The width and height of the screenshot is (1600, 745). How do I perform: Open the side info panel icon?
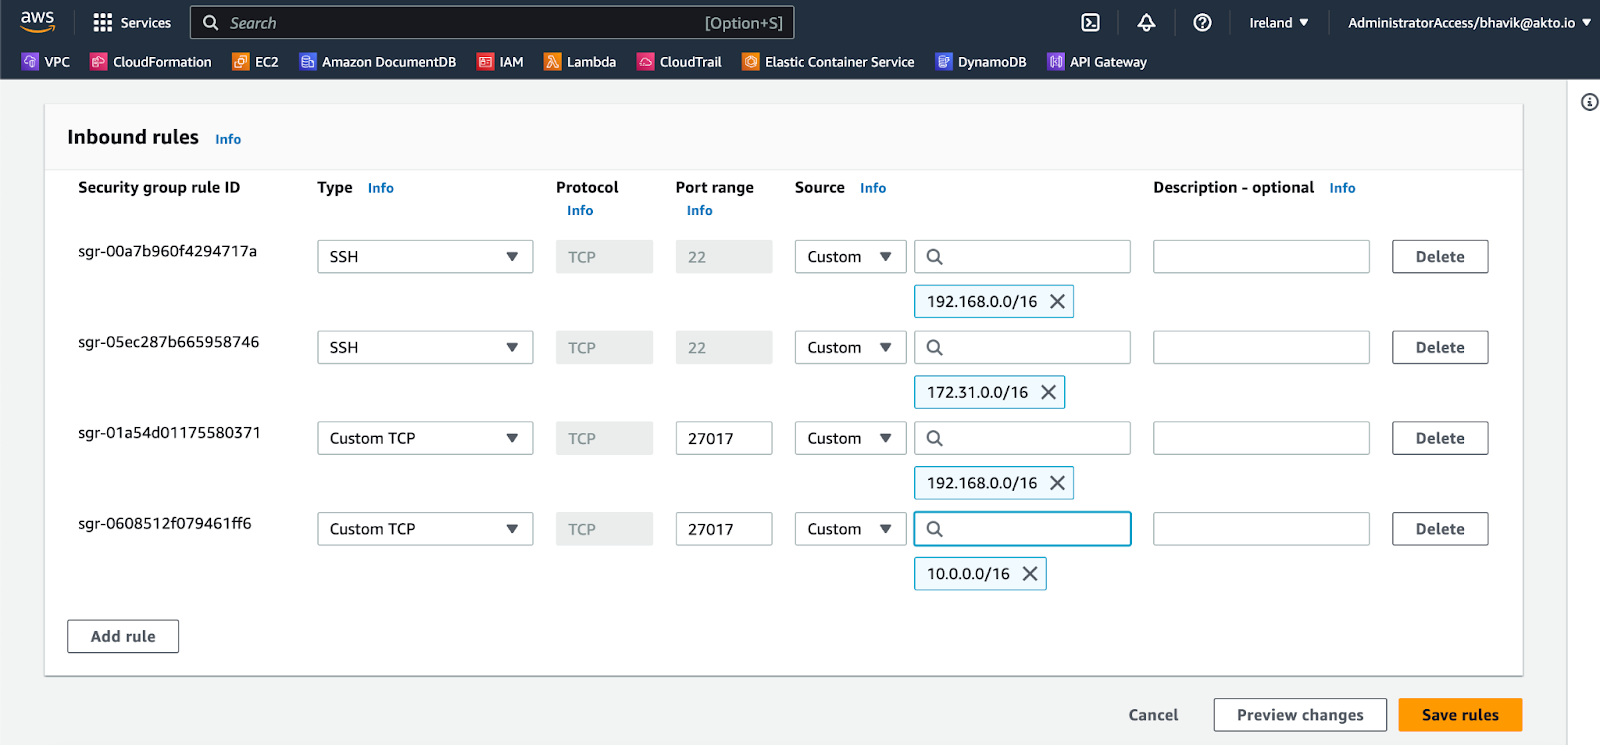coord(1589,102)
